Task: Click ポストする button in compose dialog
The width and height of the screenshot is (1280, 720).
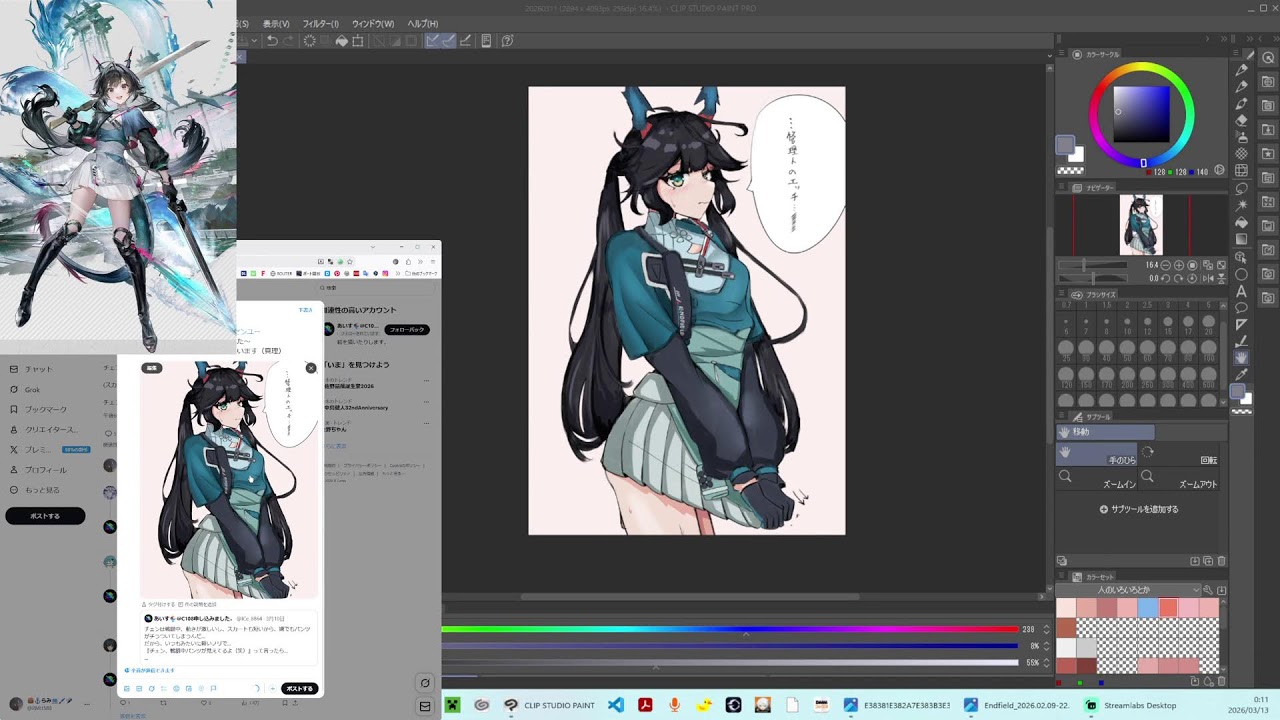Action: coord(299,688)
